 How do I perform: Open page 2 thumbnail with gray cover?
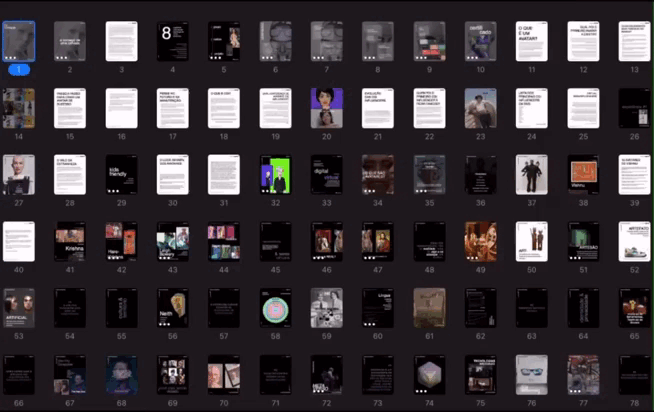tap(70, 41)
